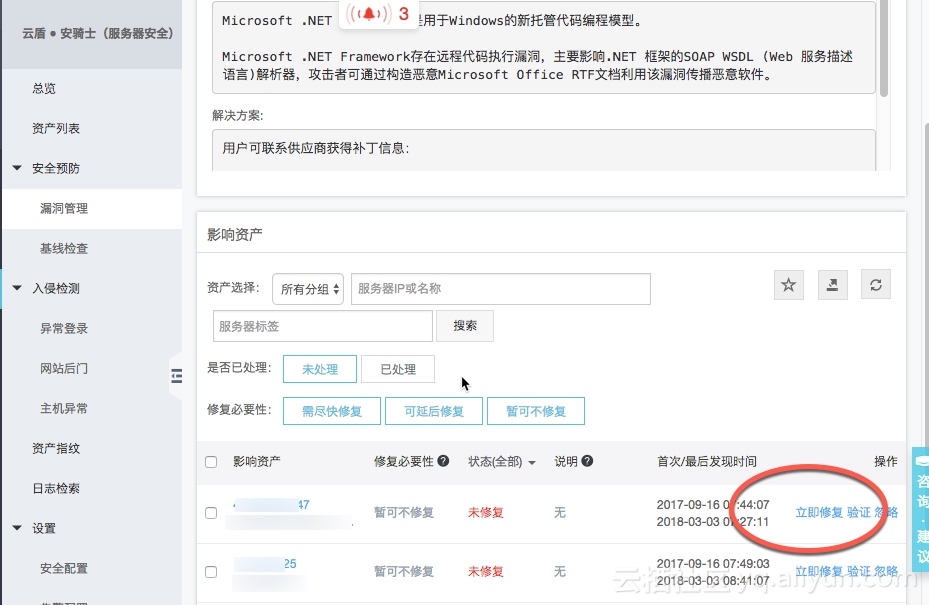Click the star favorite icon button
This screenshot has width=929, height=605.
pyautogui.click(x=789, y=285)
